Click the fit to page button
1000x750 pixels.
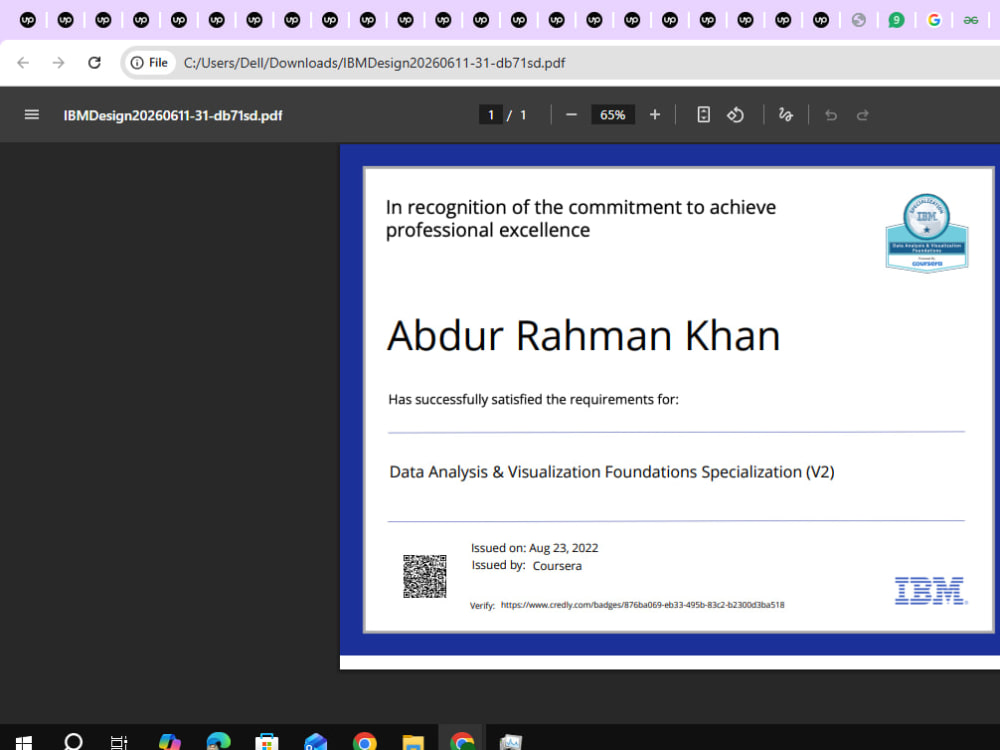point(703,115)
